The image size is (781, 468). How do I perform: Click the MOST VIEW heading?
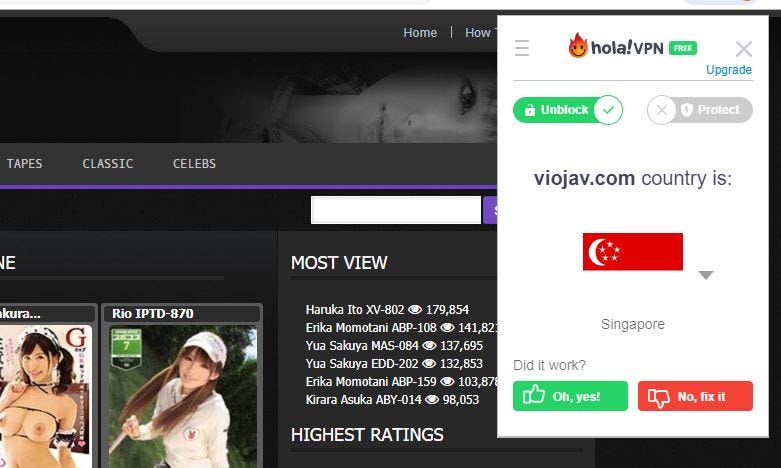pos(339,262)
